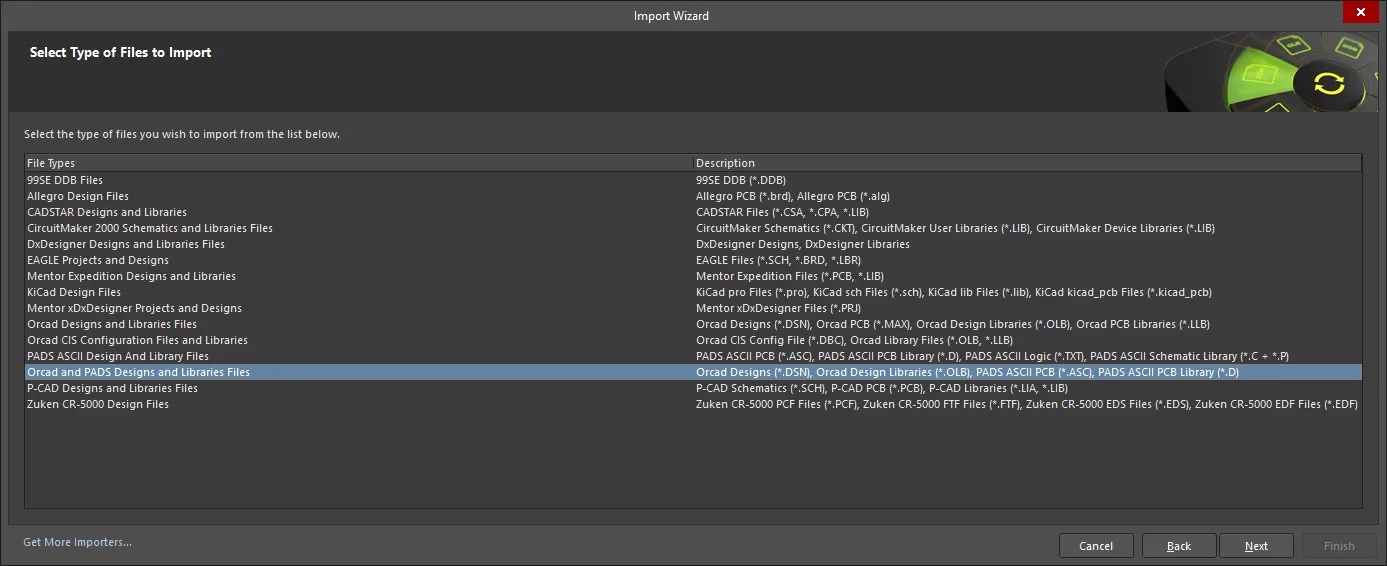This screenshot has width=1387, height=566.
Task: Select DxDesigner Designs and Libraries Files
Action: click(x=693, y=244)
